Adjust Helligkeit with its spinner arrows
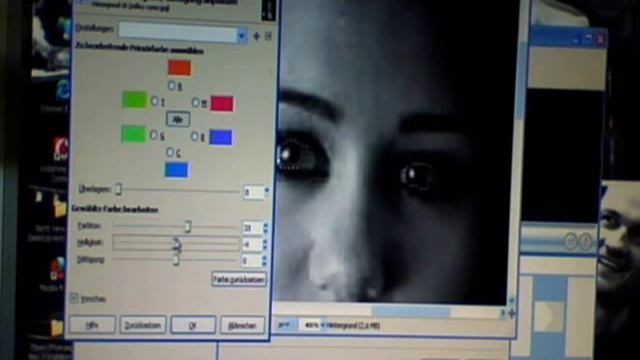This screenshot has width=640, height=360. pos(265,244)
